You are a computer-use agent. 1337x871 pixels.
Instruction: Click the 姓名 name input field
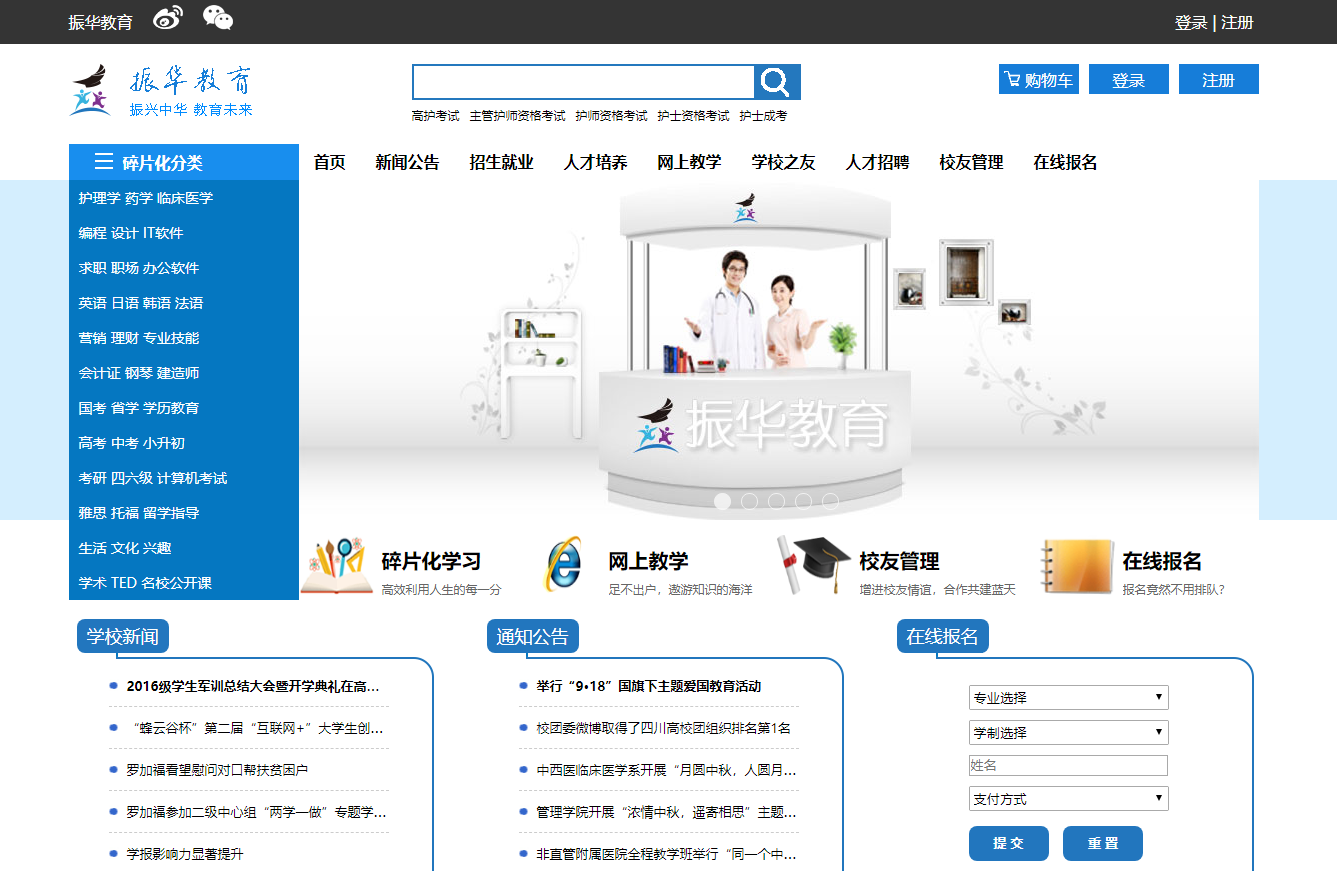[1068, 766]
